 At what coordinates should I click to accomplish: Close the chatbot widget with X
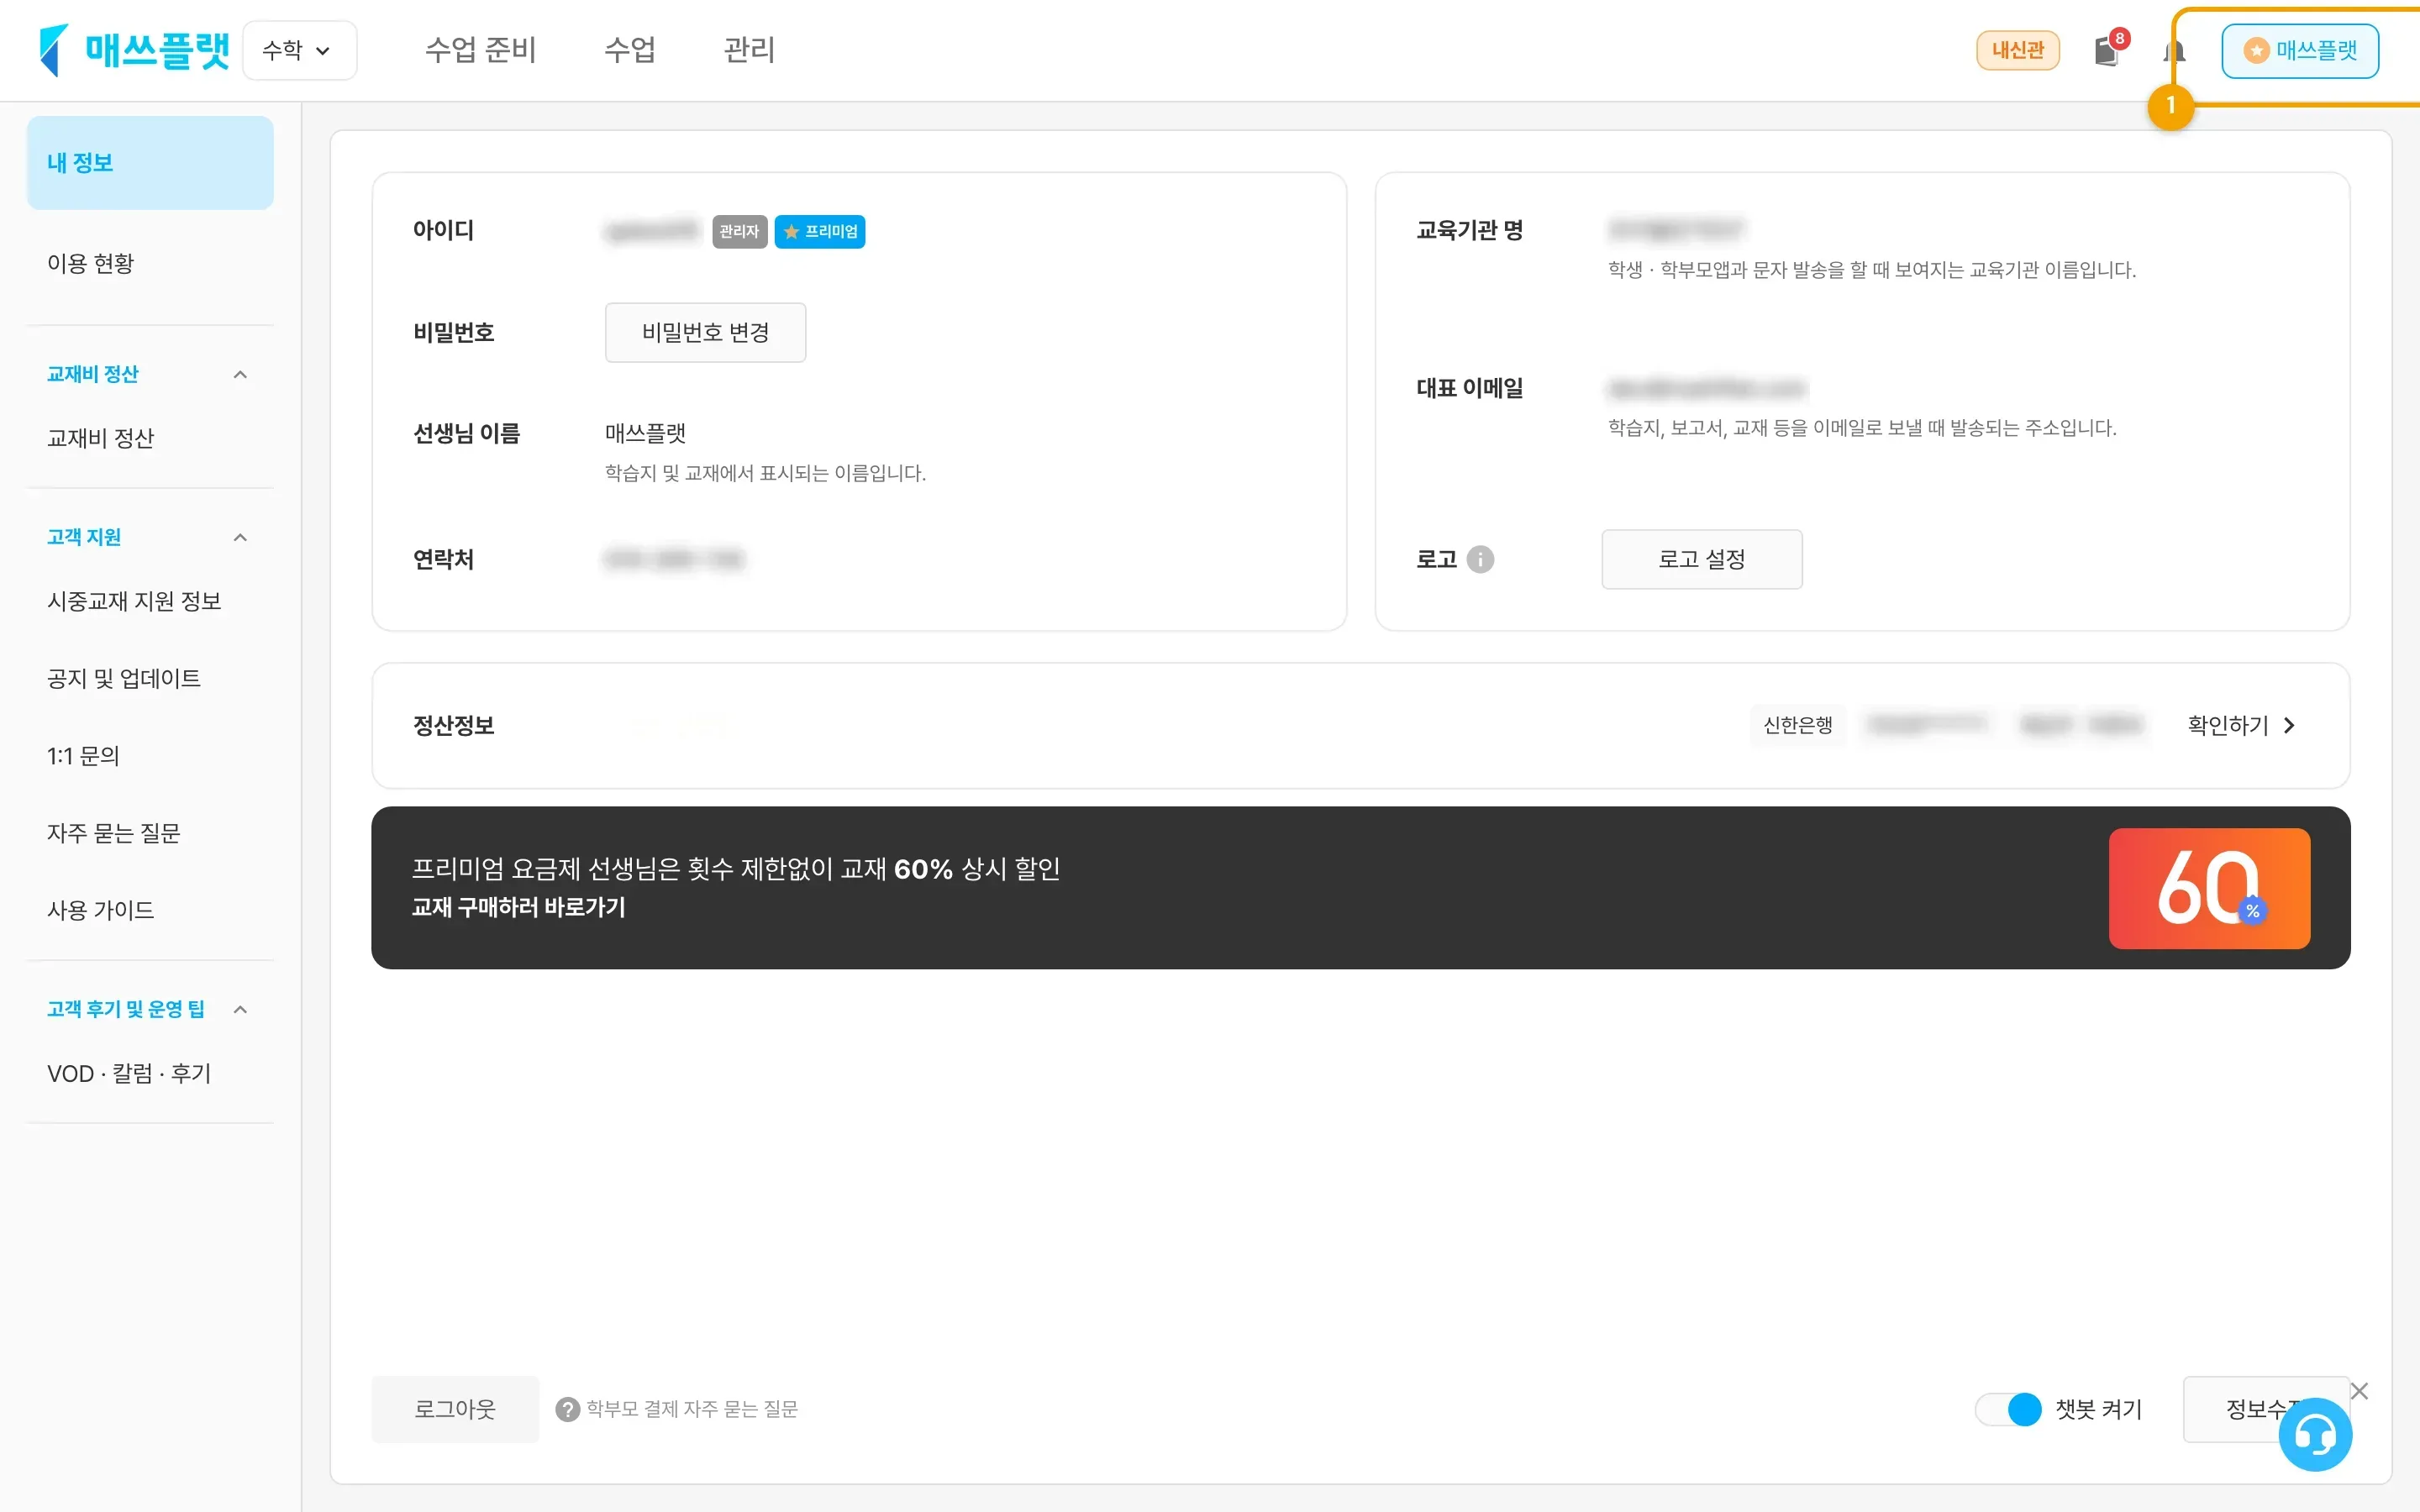(2359, 1391)
